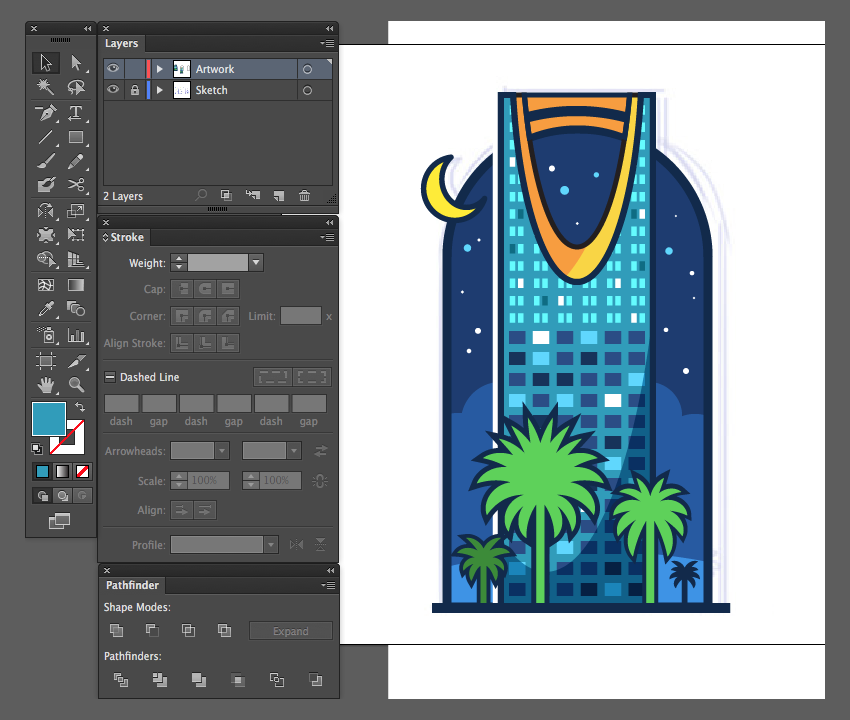Choose the Magic Wand tool

[x=46, y=87]
